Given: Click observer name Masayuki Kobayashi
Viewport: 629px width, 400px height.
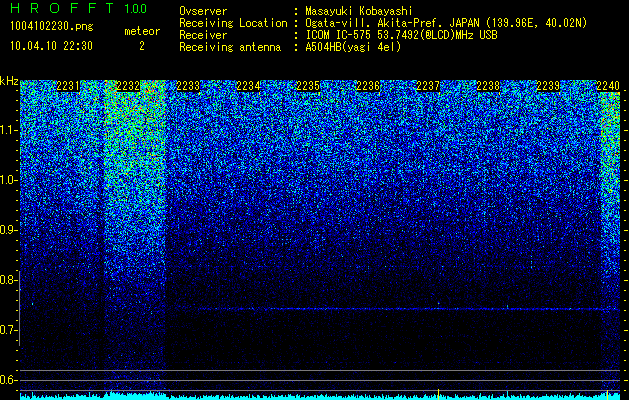Looking at the screenshot, I should tap(359, 11).
